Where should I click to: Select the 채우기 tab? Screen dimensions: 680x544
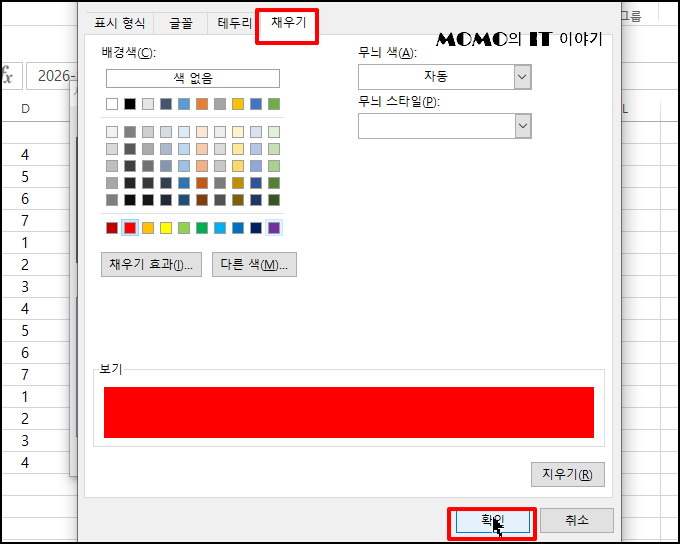[x=288, y=22]
